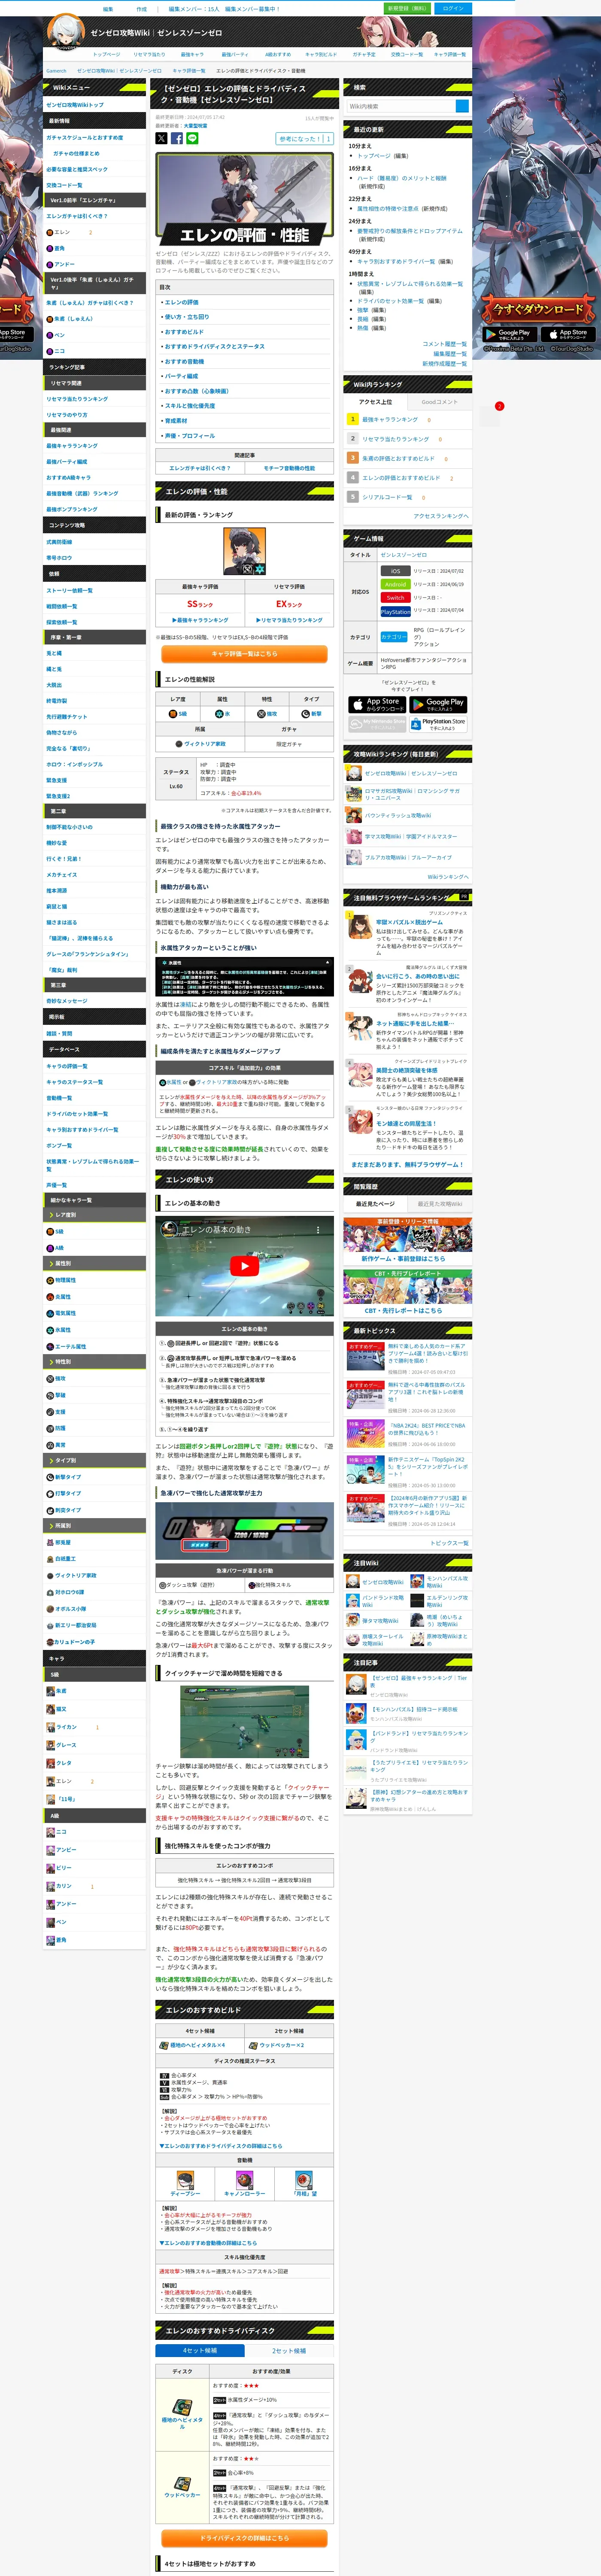Open トップページ in top navigation

(x=106, y=54)
